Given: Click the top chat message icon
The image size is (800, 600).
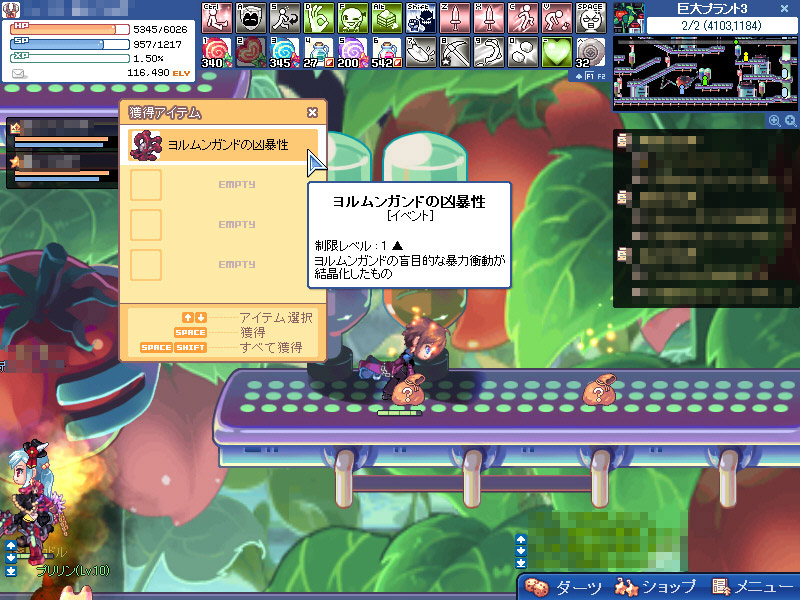Looking at the screenshot, I should tap(622, 140).
